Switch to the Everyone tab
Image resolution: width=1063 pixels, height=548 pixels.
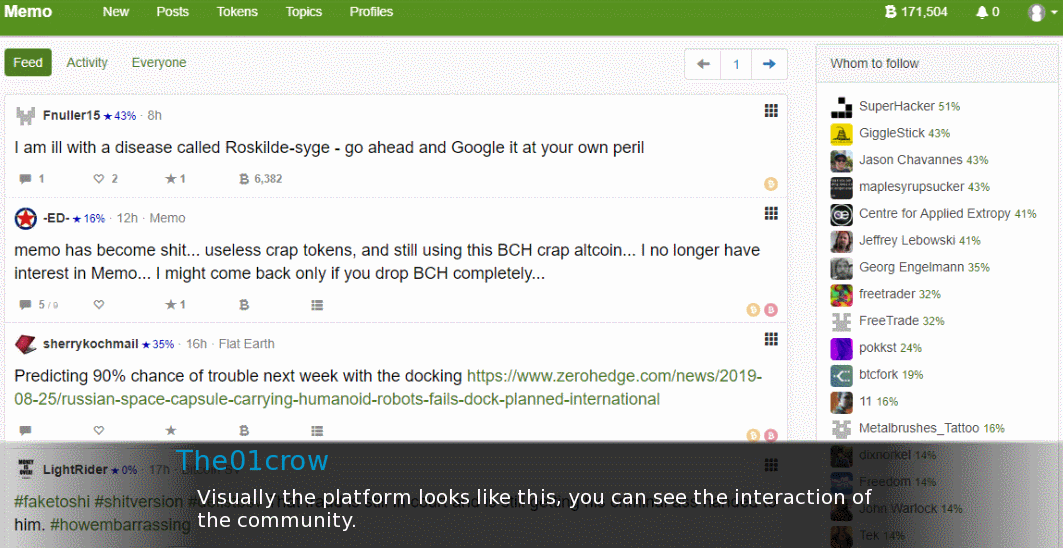tap(159, 62)
